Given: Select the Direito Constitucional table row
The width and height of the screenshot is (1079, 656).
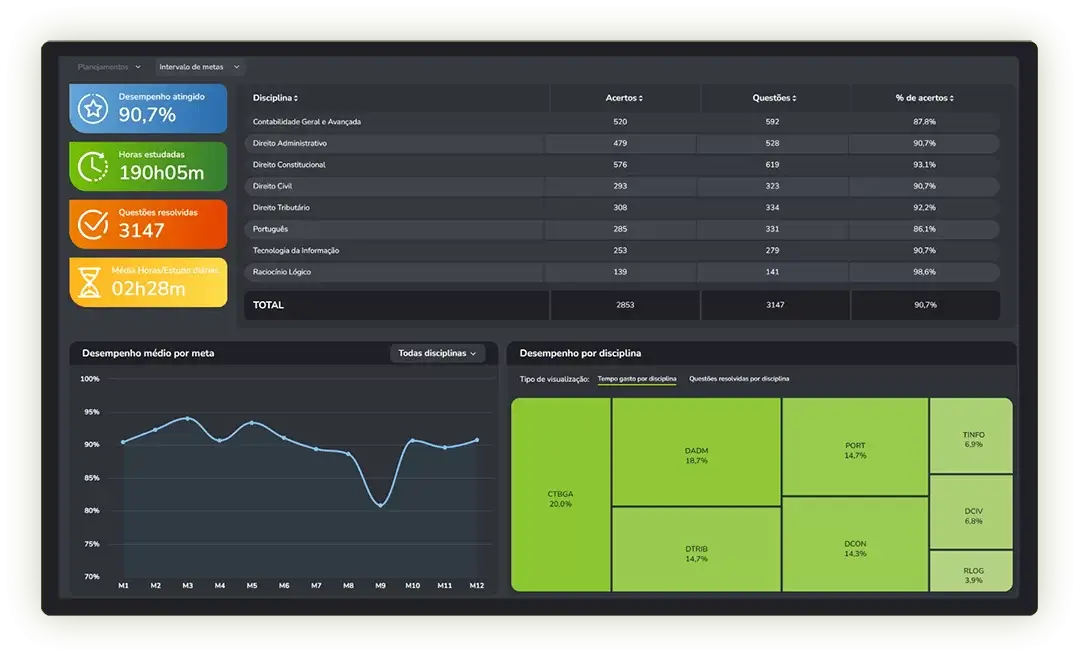Looking at the screenshot, I should (x=622, y=165).
